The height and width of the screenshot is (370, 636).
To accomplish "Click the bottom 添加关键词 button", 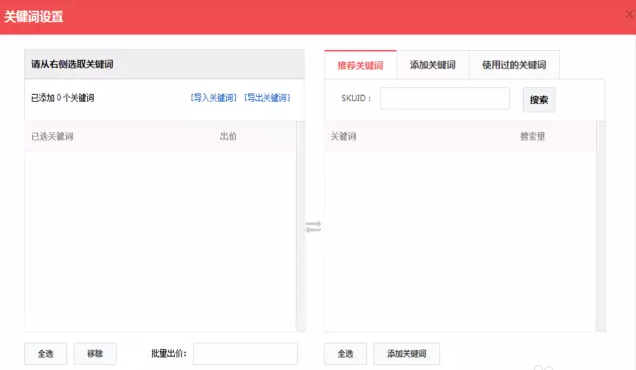I will [x=406, y=354].
